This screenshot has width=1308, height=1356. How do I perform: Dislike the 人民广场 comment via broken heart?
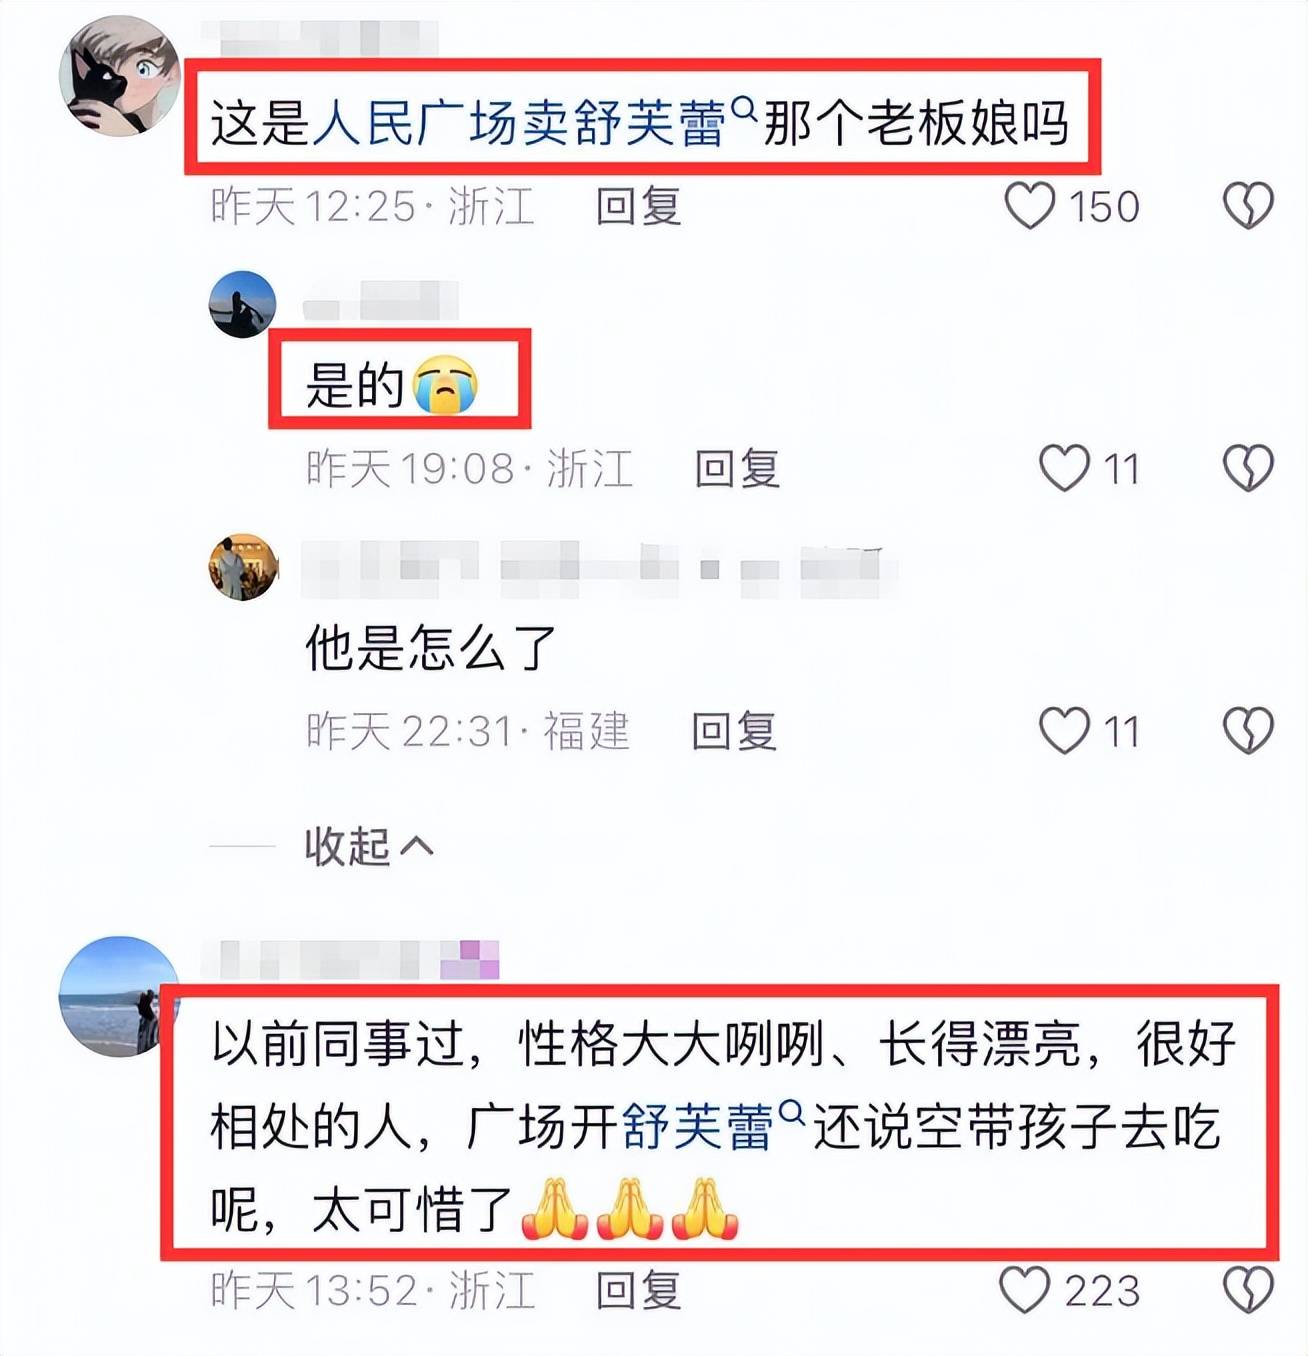point(1248,206)
